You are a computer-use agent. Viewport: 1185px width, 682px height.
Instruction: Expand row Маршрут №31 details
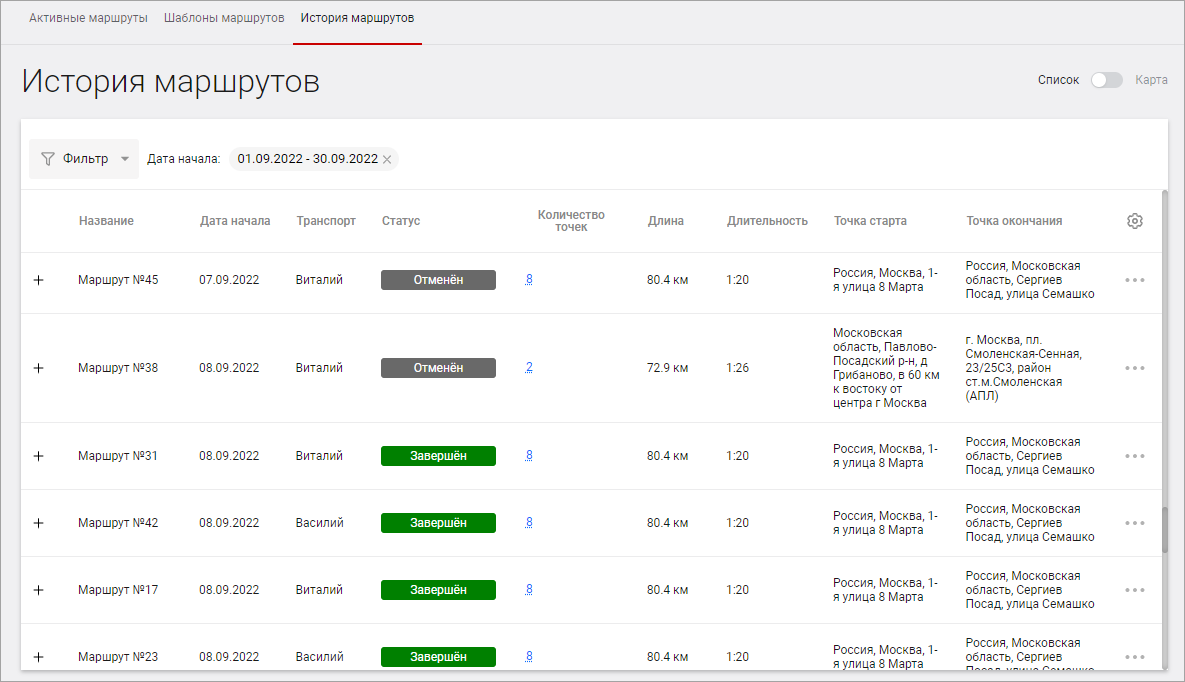pyautogui.click(x=39, y=456)
